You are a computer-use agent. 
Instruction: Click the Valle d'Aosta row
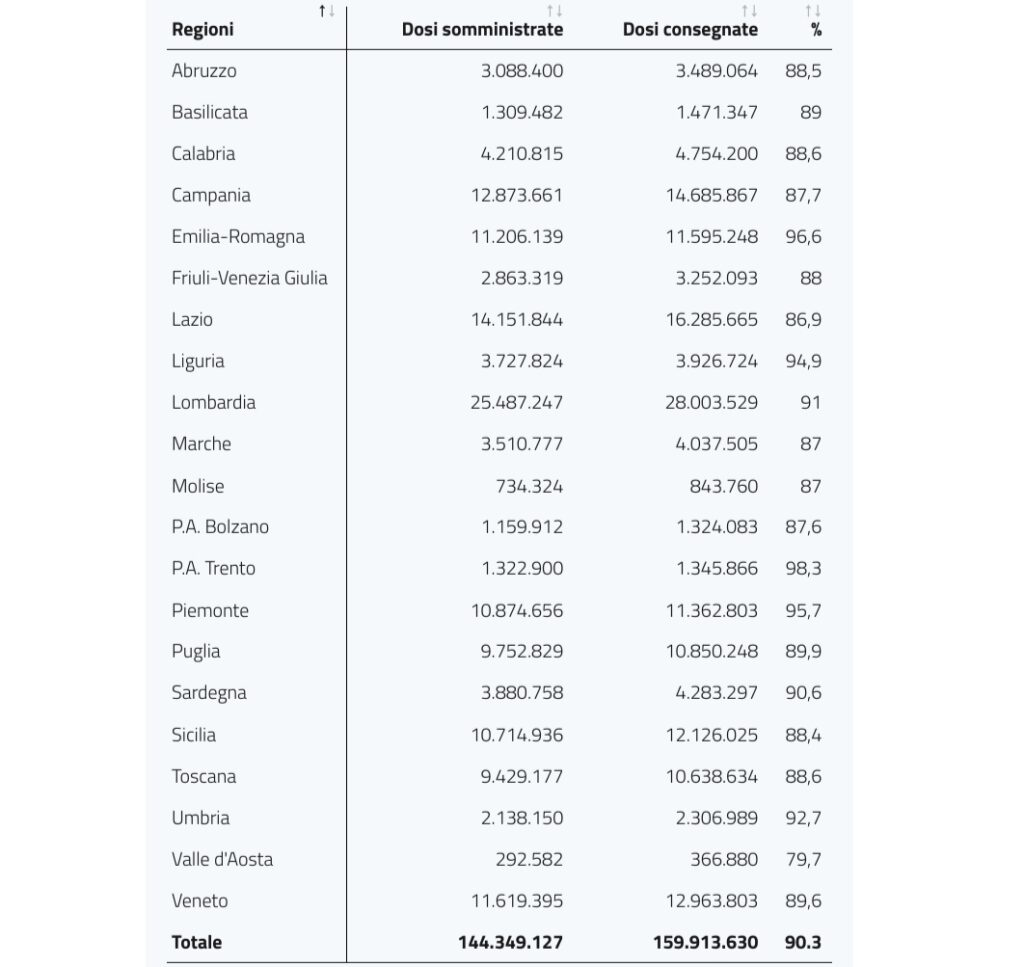500,859
